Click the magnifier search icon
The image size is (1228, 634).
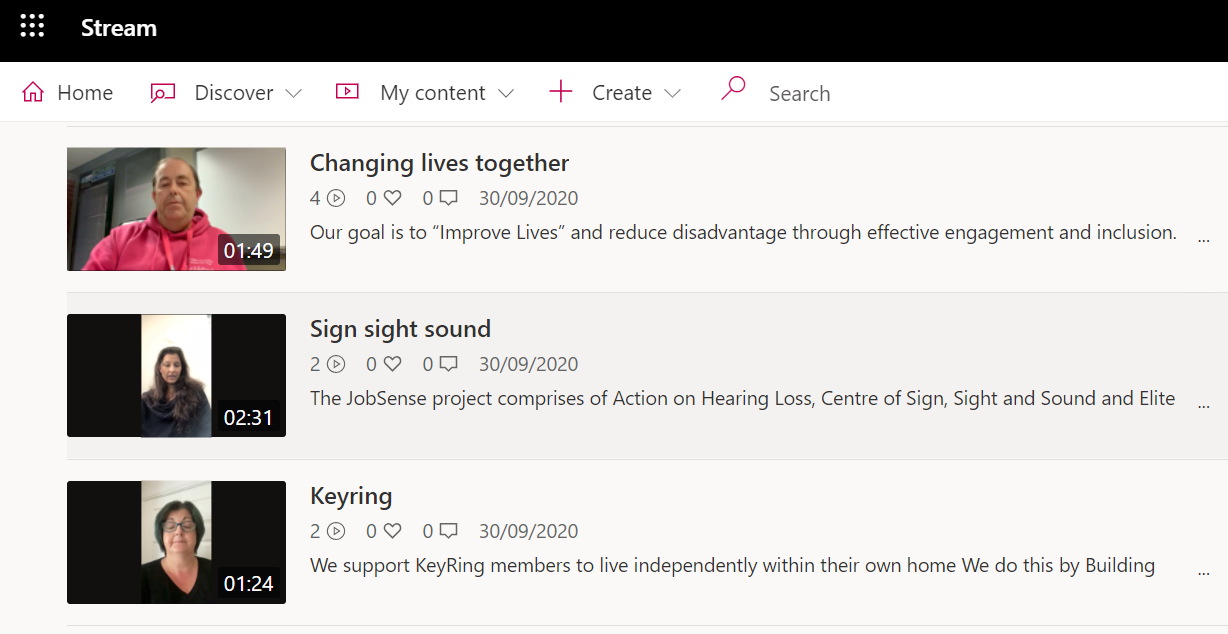[734, 90]
